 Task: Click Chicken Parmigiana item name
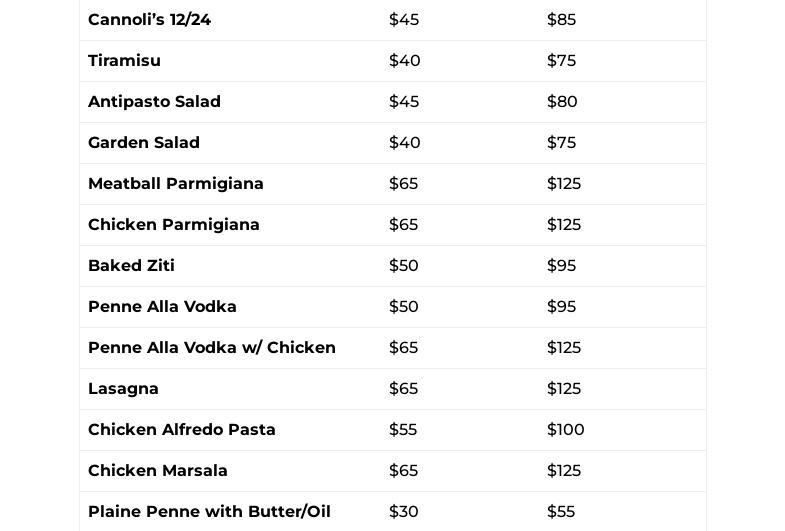(x=174, y=225)
